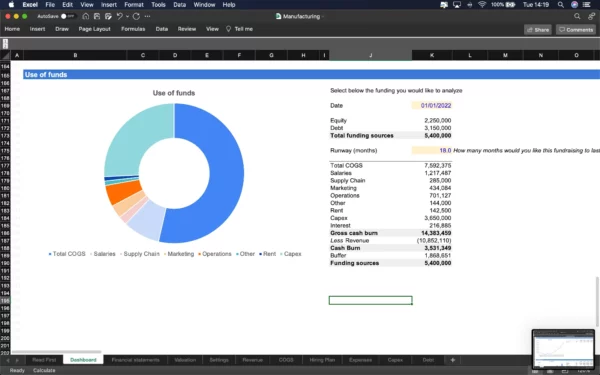
Task: Click the outline level buttons at top left
Action: [x=5, y=44]
